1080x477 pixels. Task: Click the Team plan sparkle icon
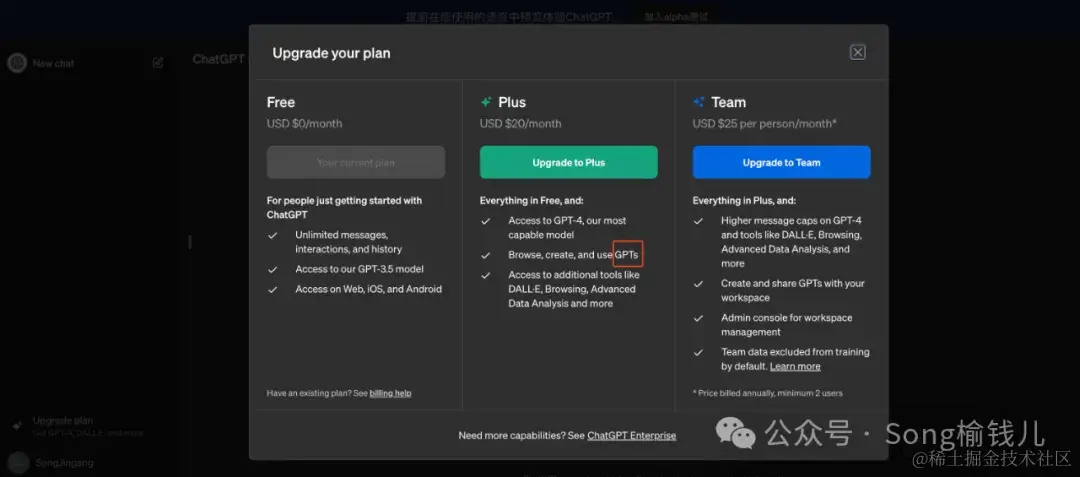click(698, 102)
